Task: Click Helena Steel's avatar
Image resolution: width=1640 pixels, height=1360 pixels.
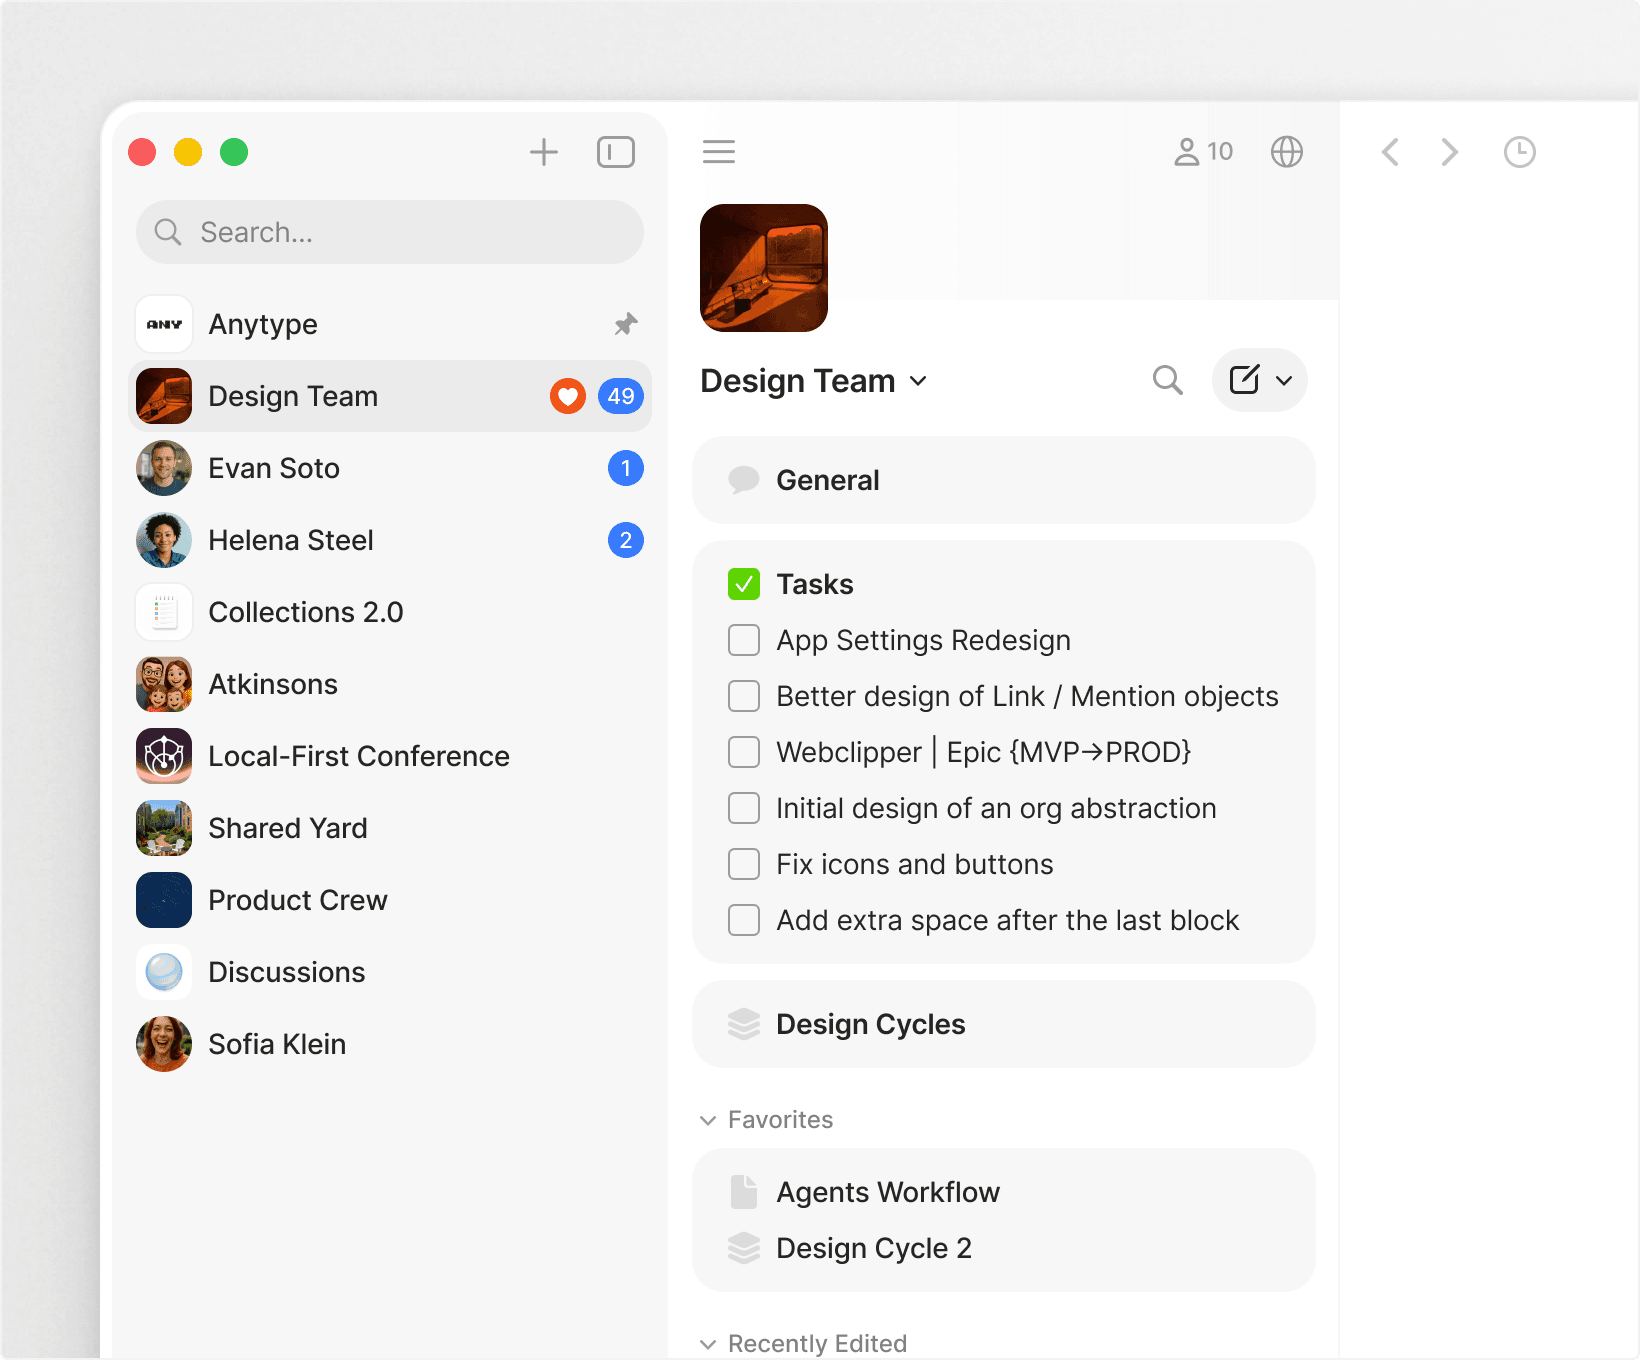Action: 164,540
